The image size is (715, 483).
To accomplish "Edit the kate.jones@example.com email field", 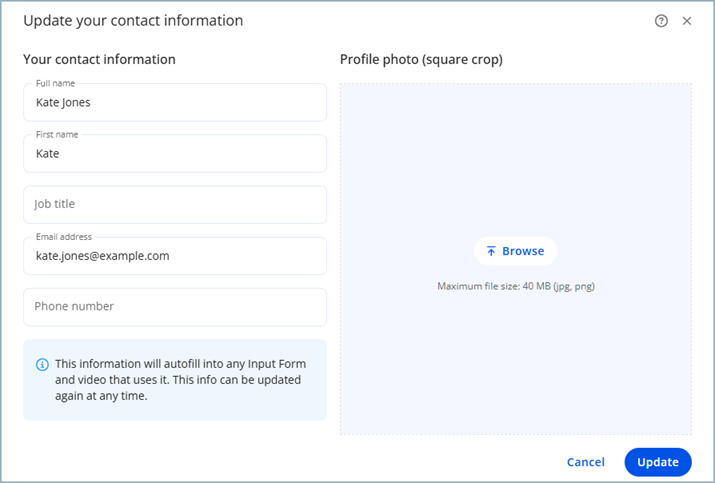I will [x=175, y=256].
